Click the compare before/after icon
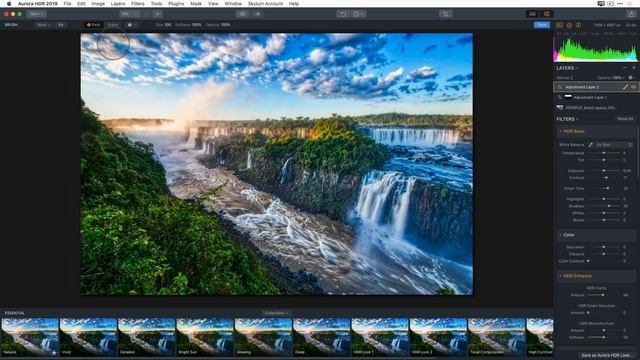 (x=258, y=14)
